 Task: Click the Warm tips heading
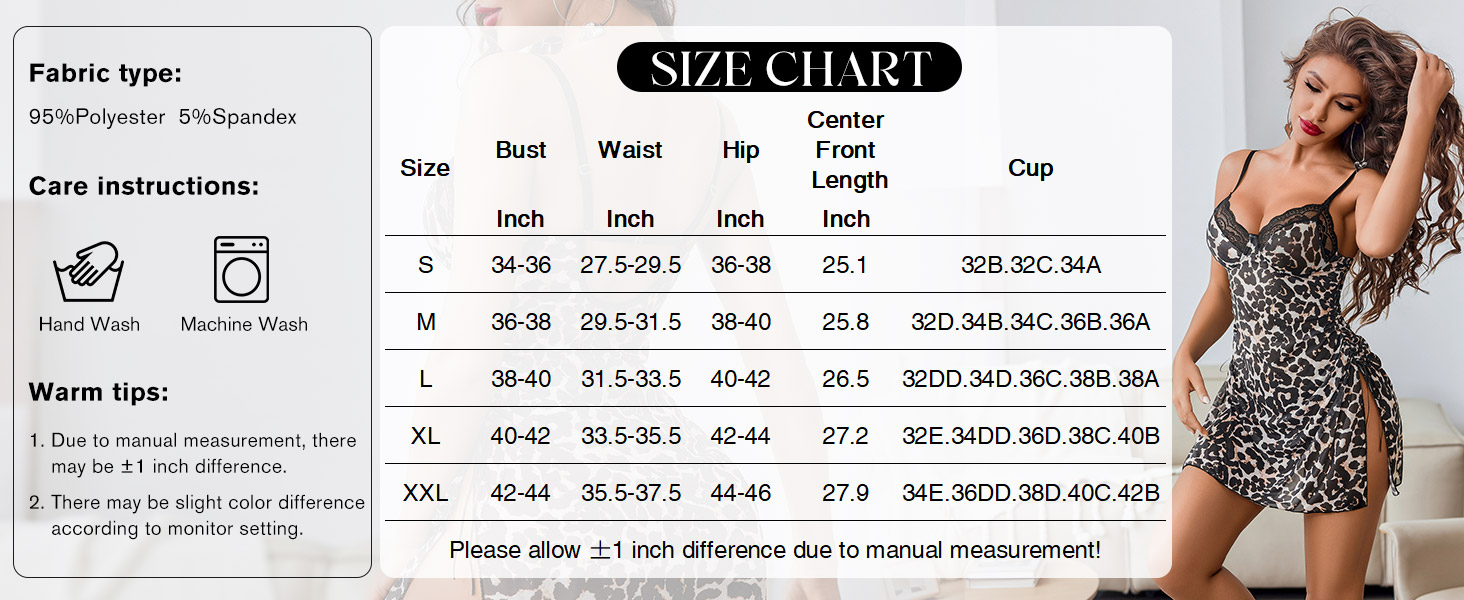[98, 392]
